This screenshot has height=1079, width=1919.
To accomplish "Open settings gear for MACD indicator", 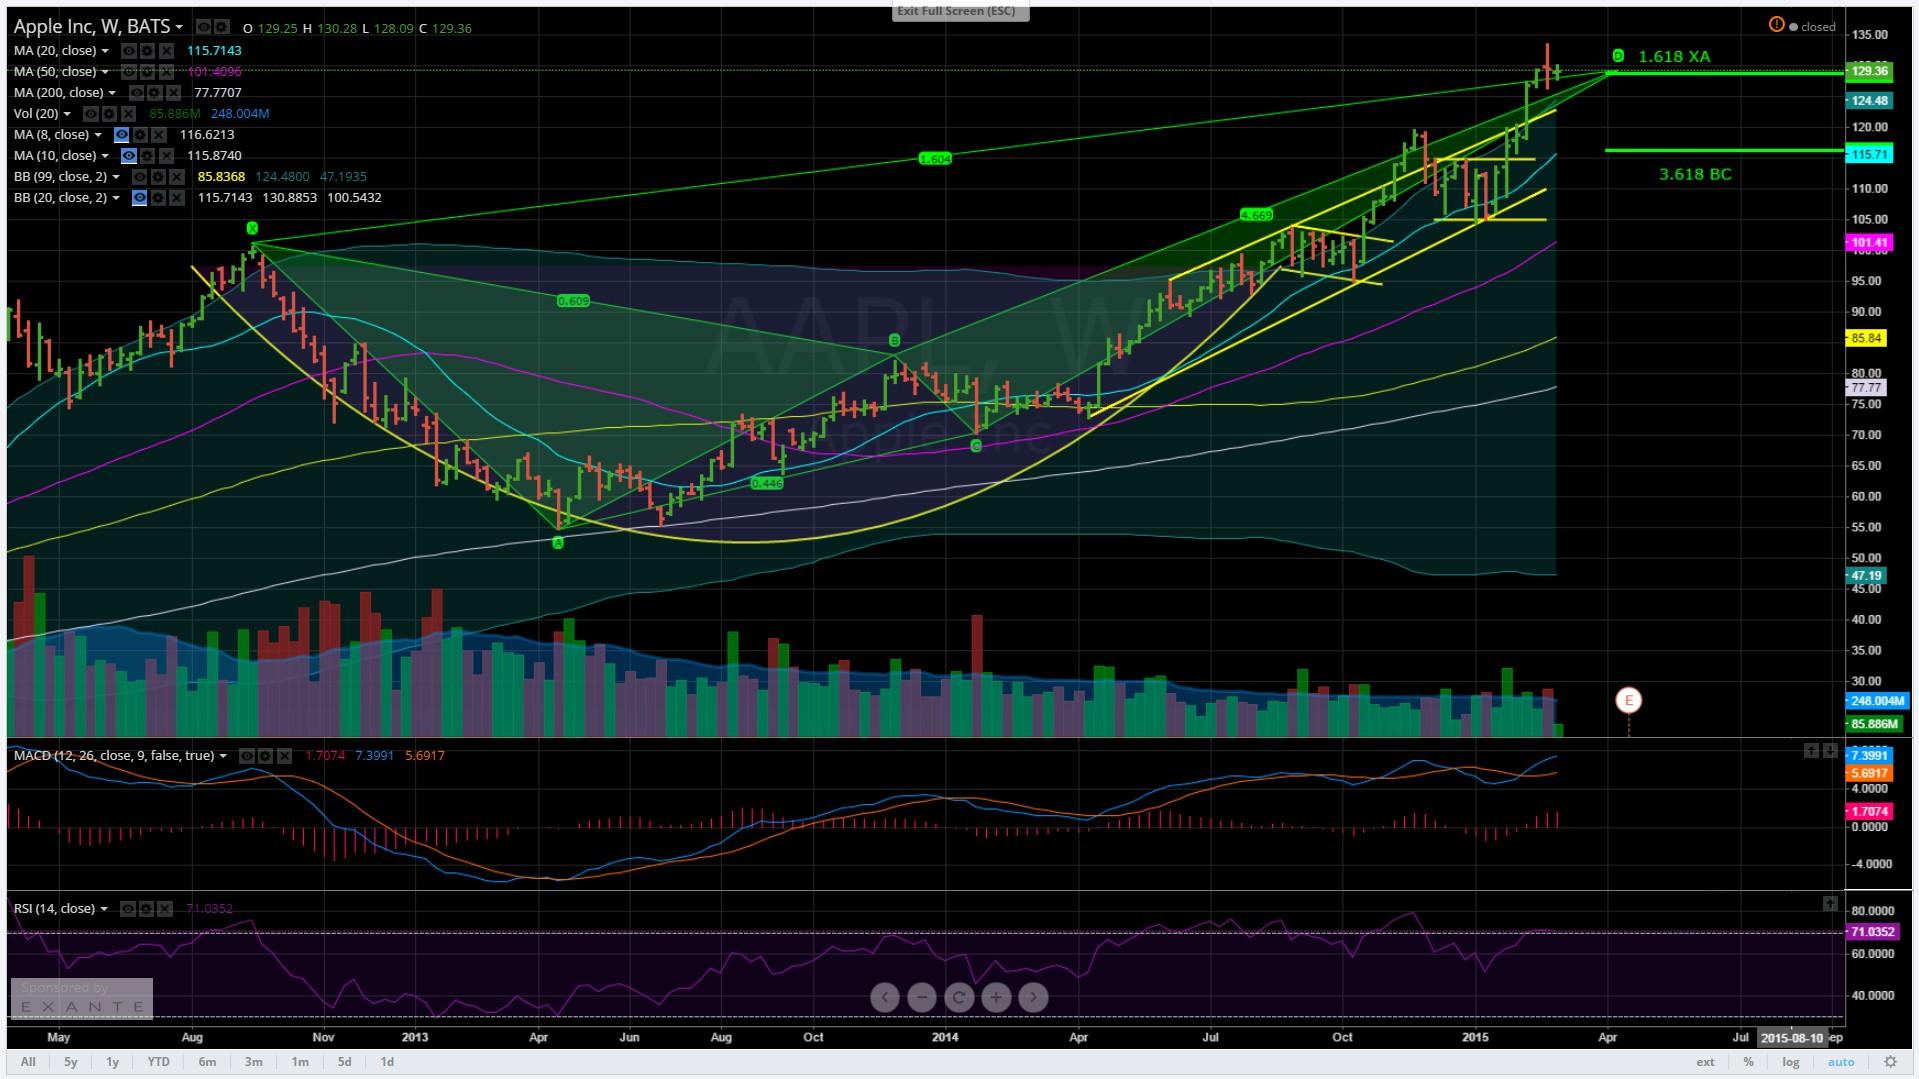I will (265, 756).
